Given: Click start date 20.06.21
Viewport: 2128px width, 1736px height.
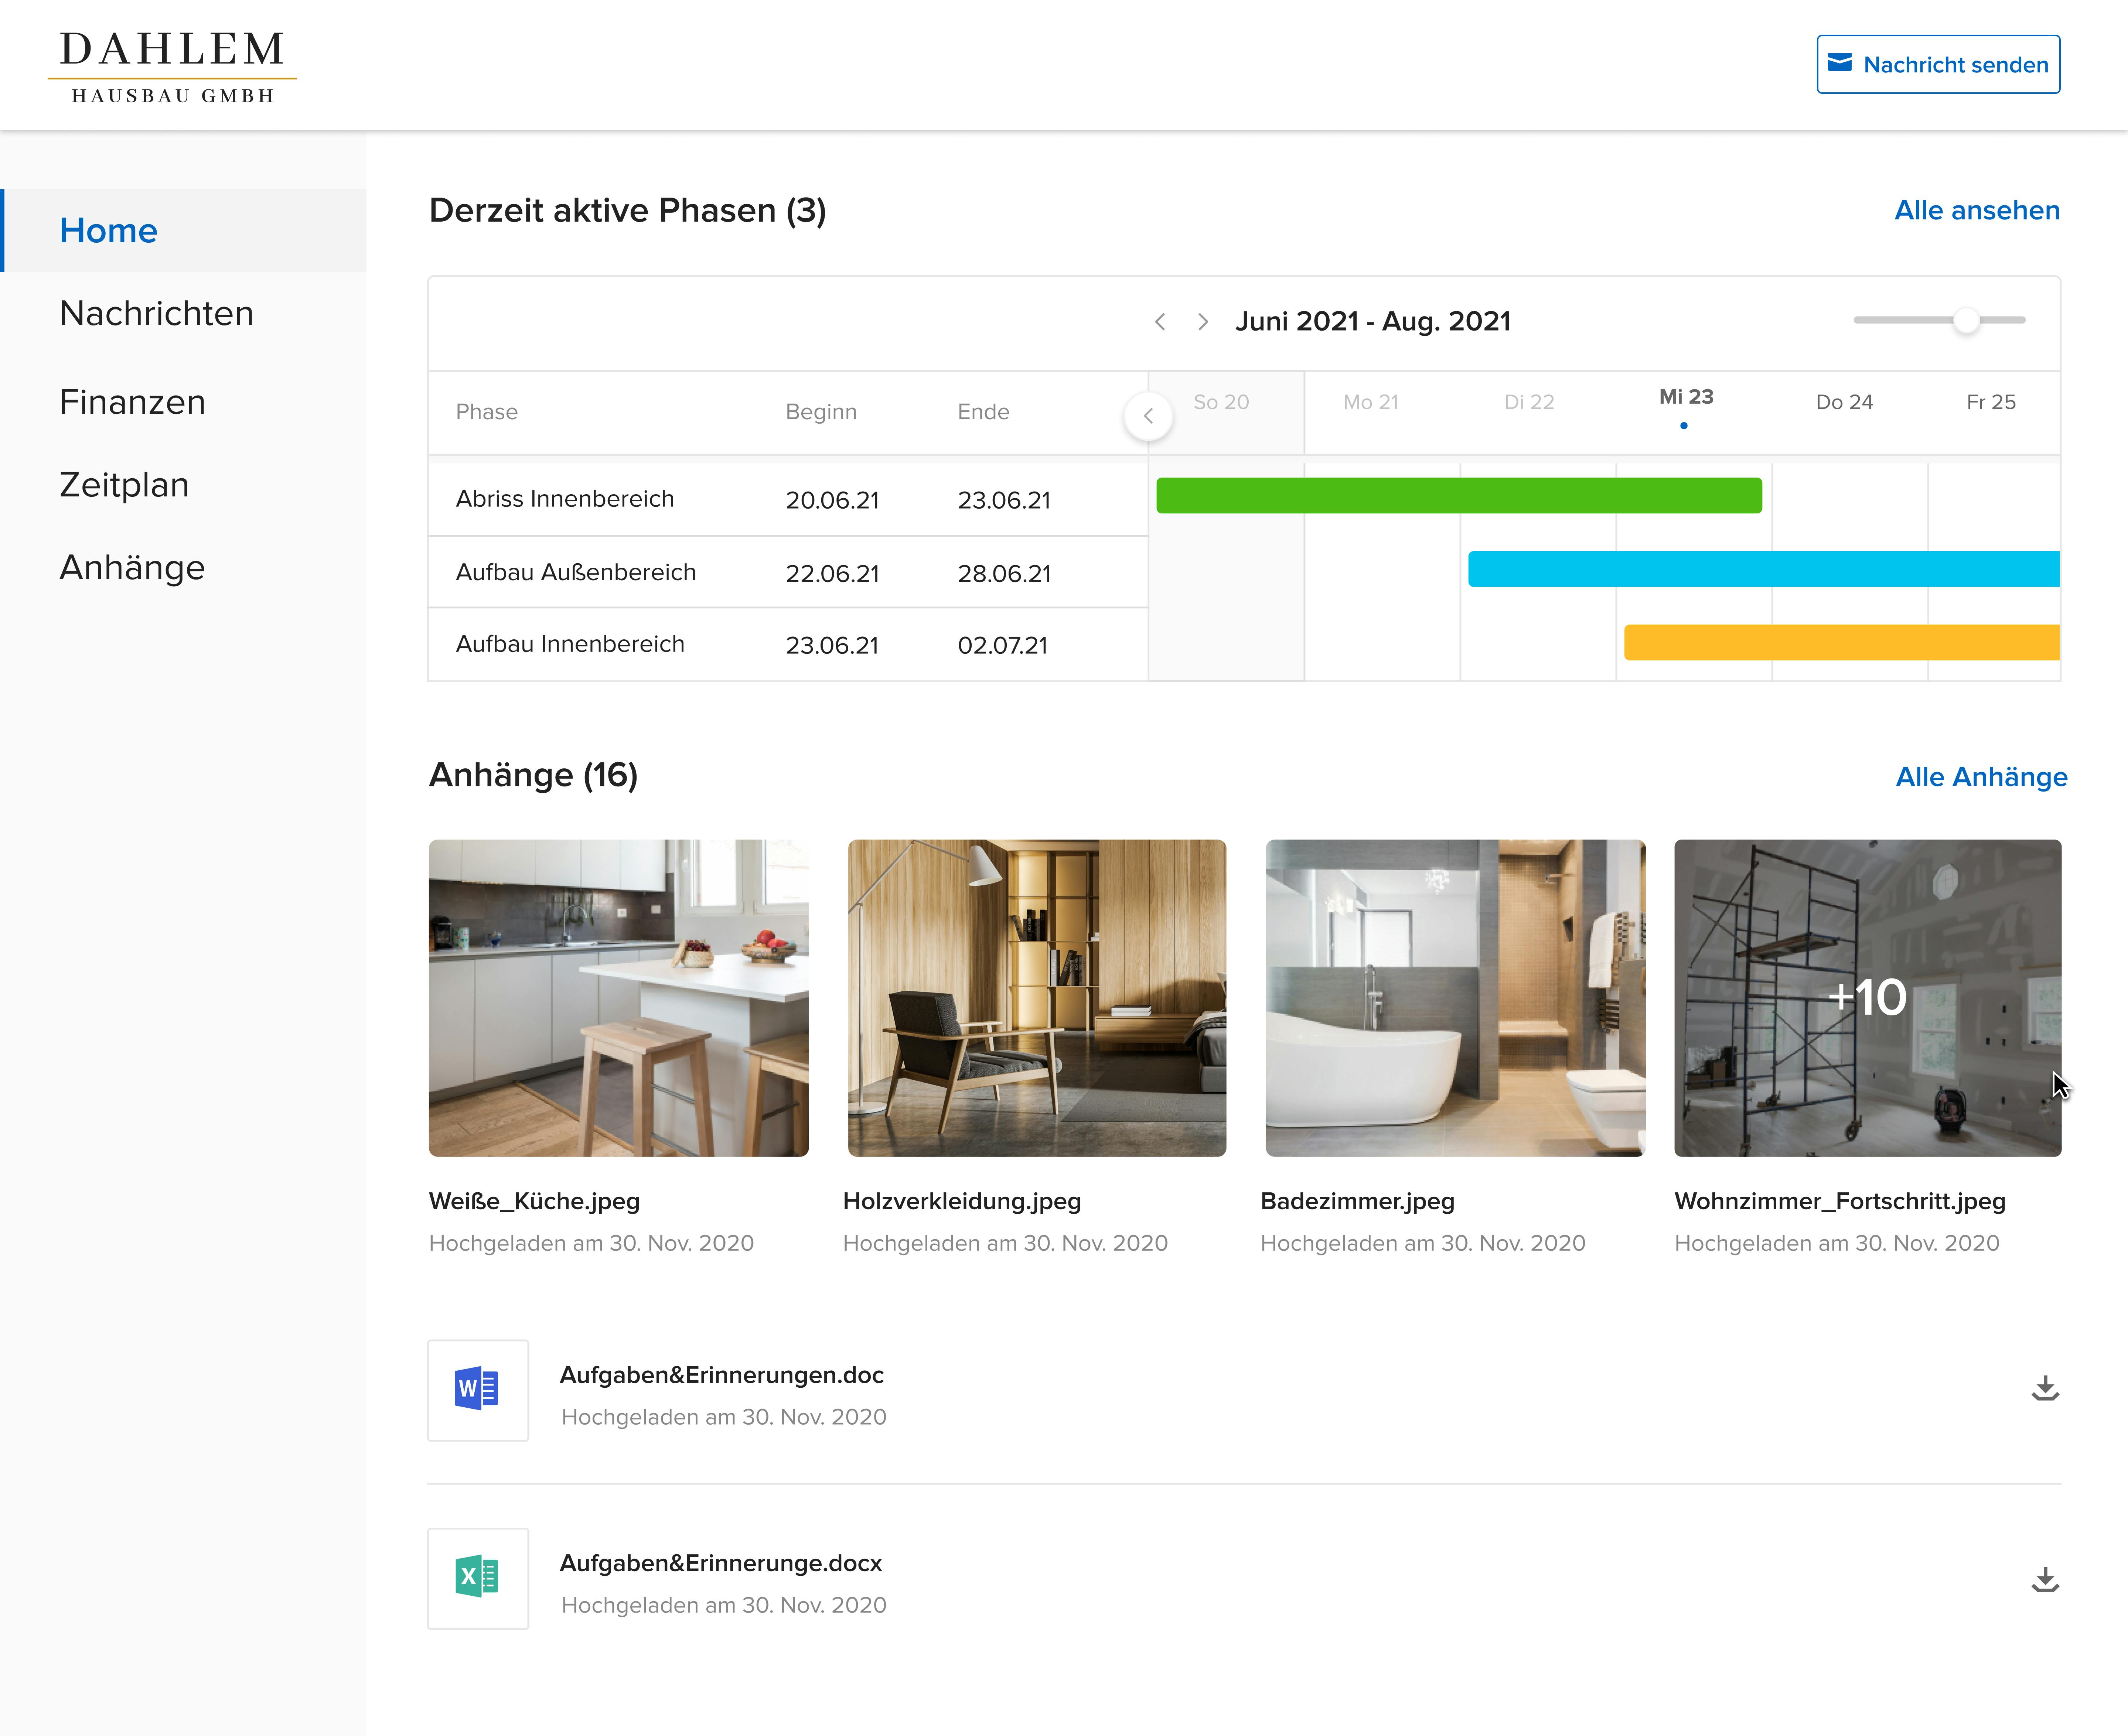Looking at the screenshot, I should click(x=832, y=500).
